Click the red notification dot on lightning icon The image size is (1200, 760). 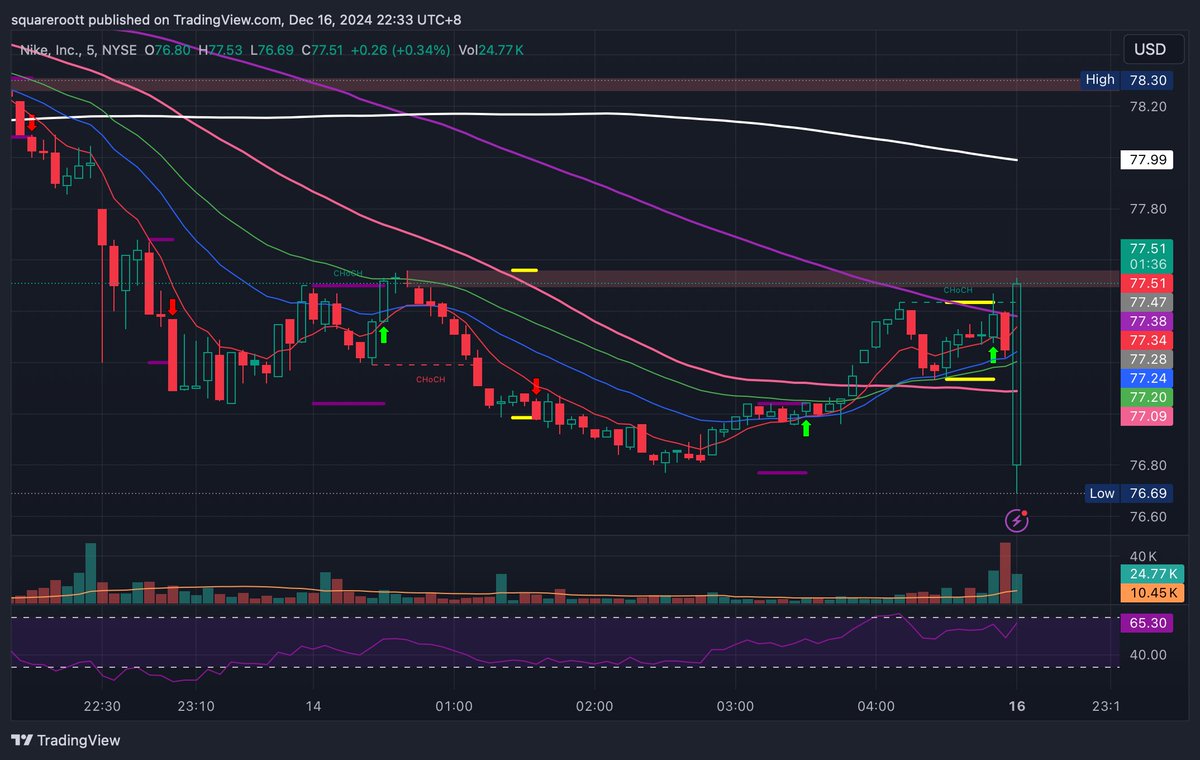click(x=1026, y=513)
